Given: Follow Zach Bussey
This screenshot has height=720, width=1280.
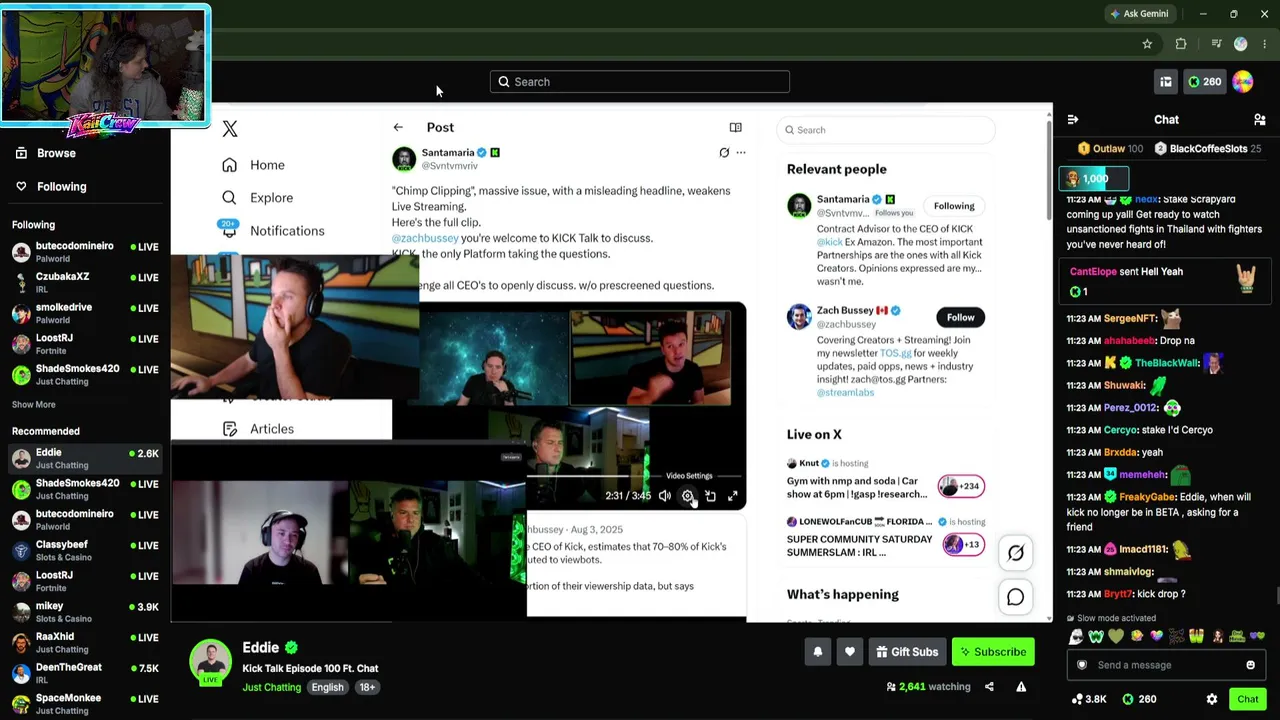Looking at the screenshot, I should coord(960,318).
